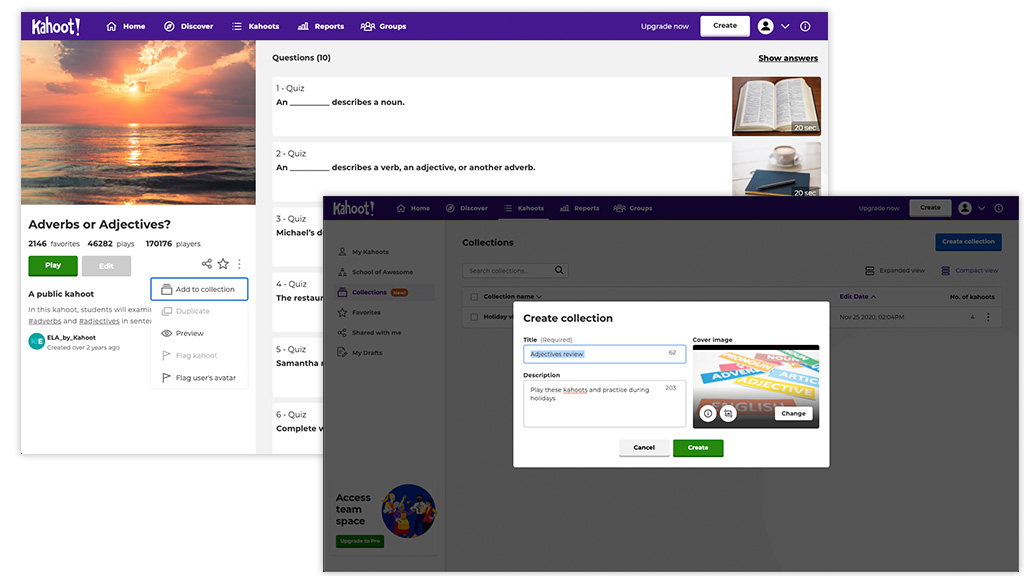Click the School of Awesome sidebar icon

pyautogui.click(x=342, y=272)
